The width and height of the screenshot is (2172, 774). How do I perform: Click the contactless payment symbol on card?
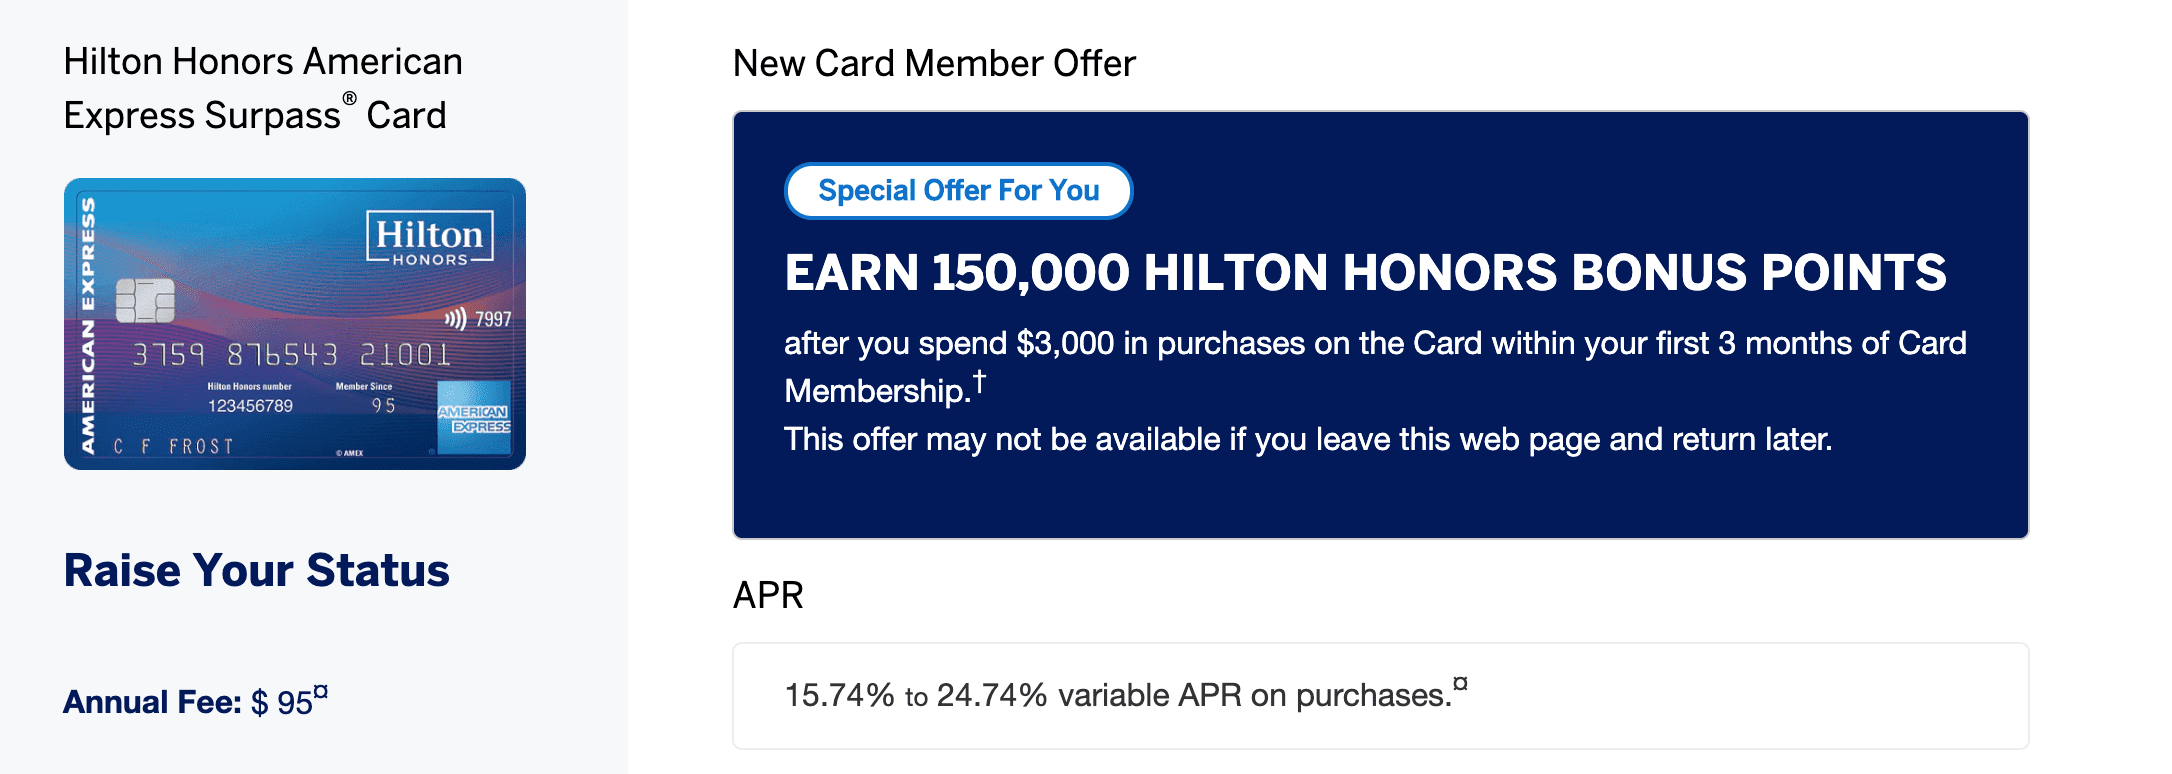pyautogui.click(x=455, y=319)
